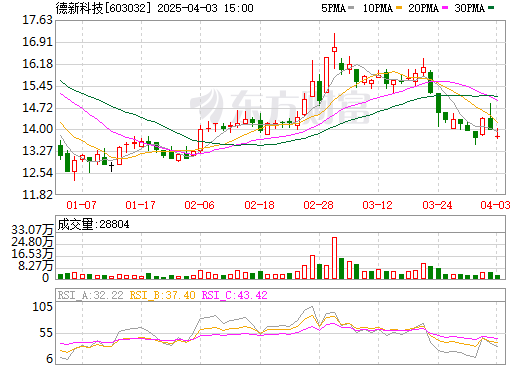Select the 02-06 date label
520x365 pixels.
pos(200,205)
